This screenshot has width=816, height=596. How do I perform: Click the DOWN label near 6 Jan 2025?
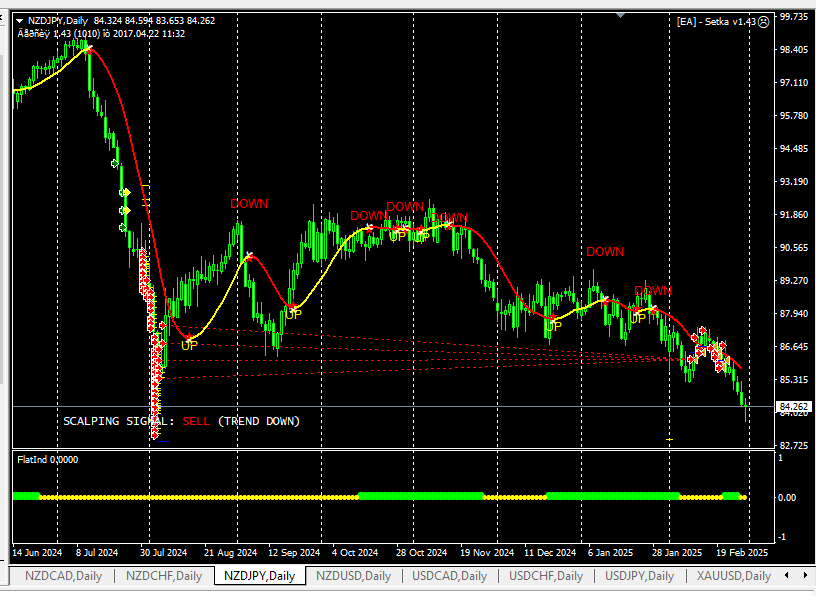pos(605,251)
